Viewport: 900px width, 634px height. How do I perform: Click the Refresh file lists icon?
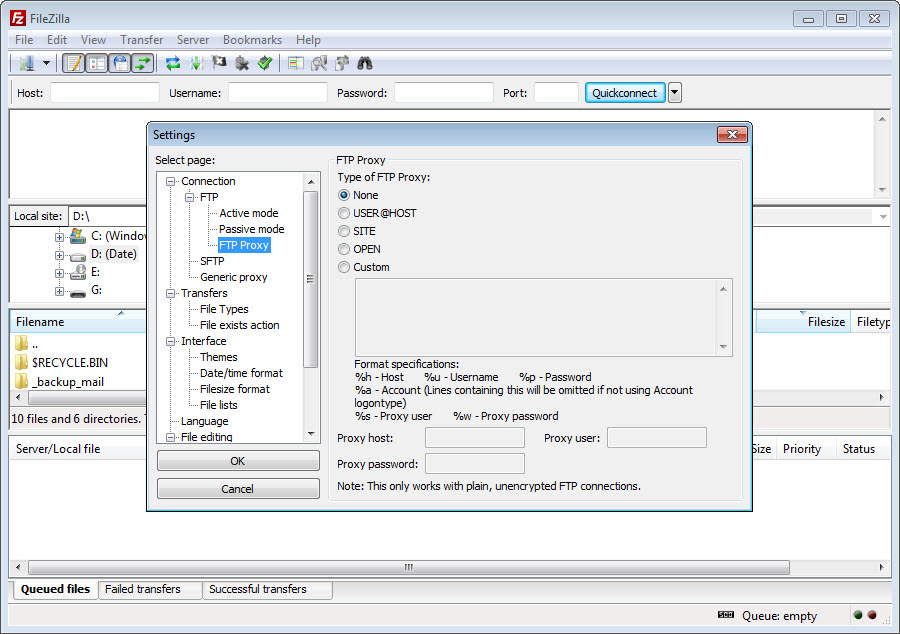coord(173,63)
